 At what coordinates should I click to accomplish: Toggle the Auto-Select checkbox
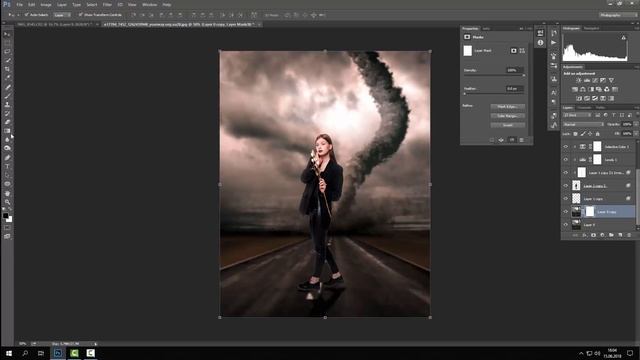pos(27,15)
